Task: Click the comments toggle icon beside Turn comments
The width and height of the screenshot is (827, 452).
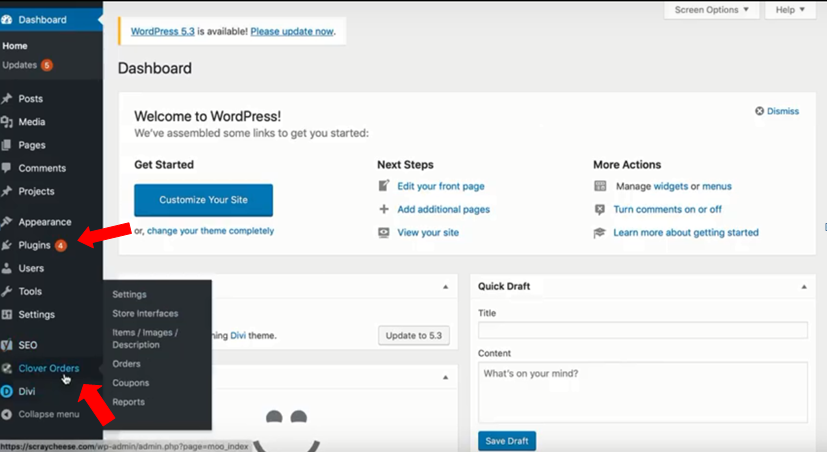Action: [x=600, y=209]
